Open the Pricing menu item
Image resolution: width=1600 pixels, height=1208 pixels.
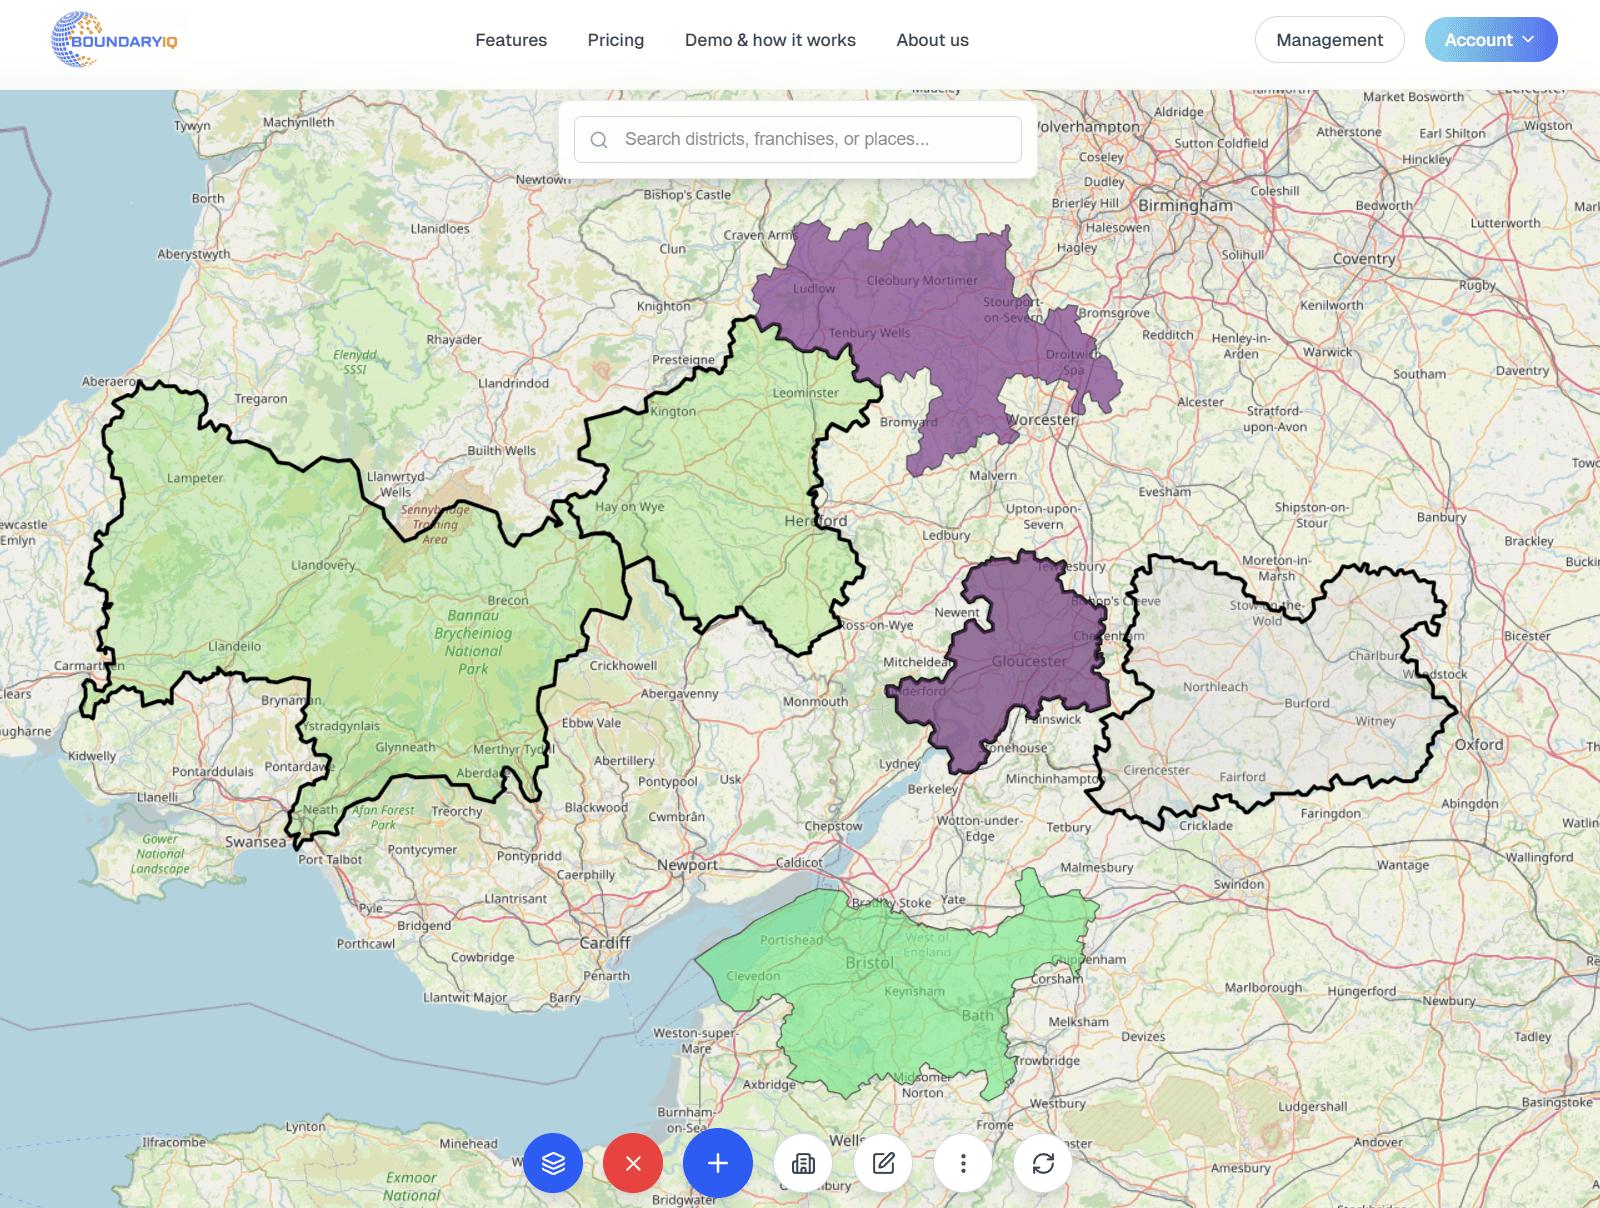click(x=615, y=40)
